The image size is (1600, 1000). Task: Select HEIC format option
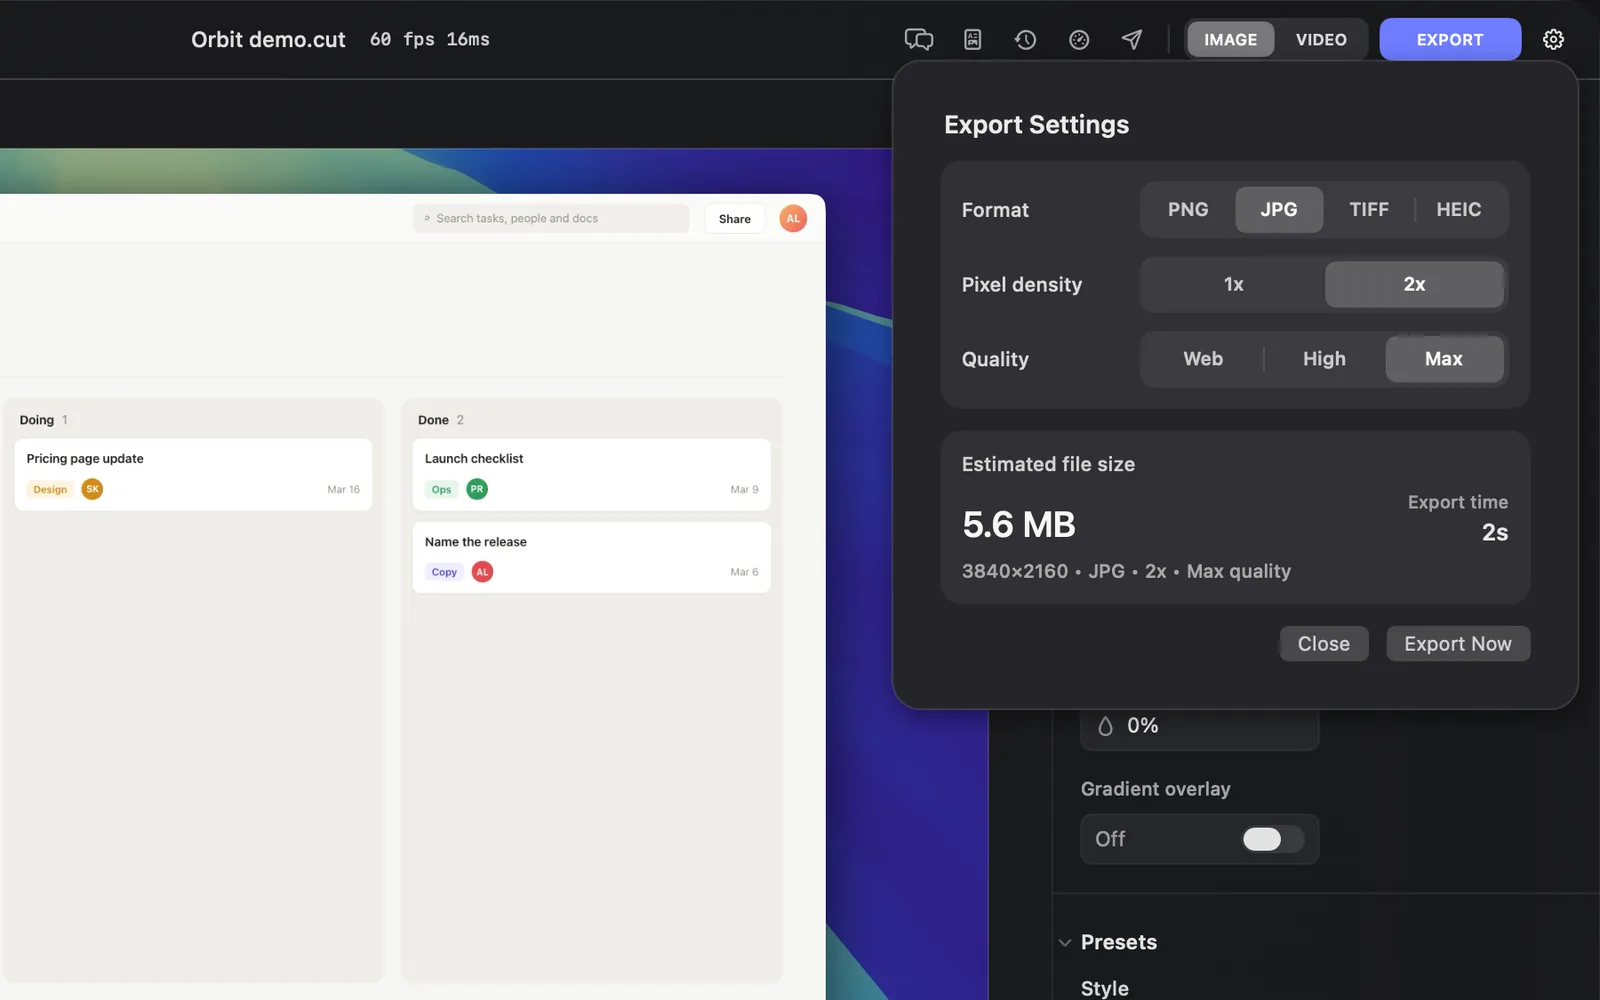coord(1459,210)
